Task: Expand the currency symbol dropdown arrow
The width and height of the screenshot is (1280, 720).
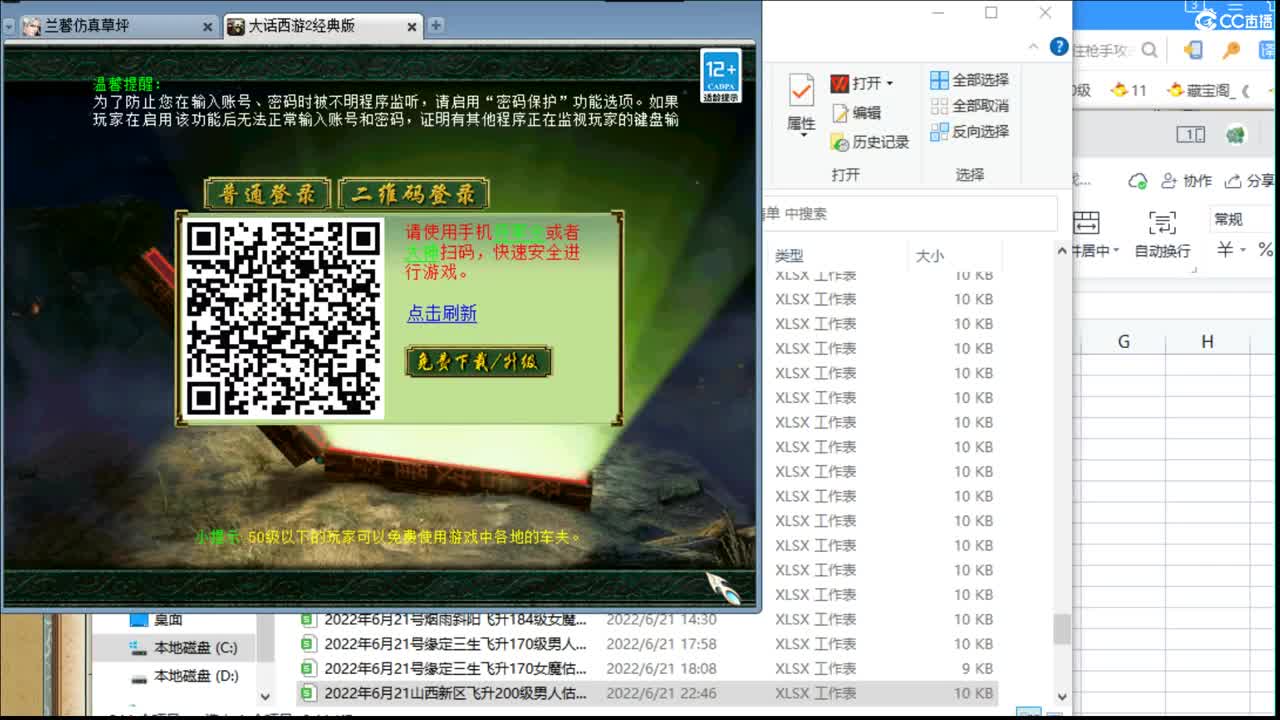Action: [x=1243, y=250]
